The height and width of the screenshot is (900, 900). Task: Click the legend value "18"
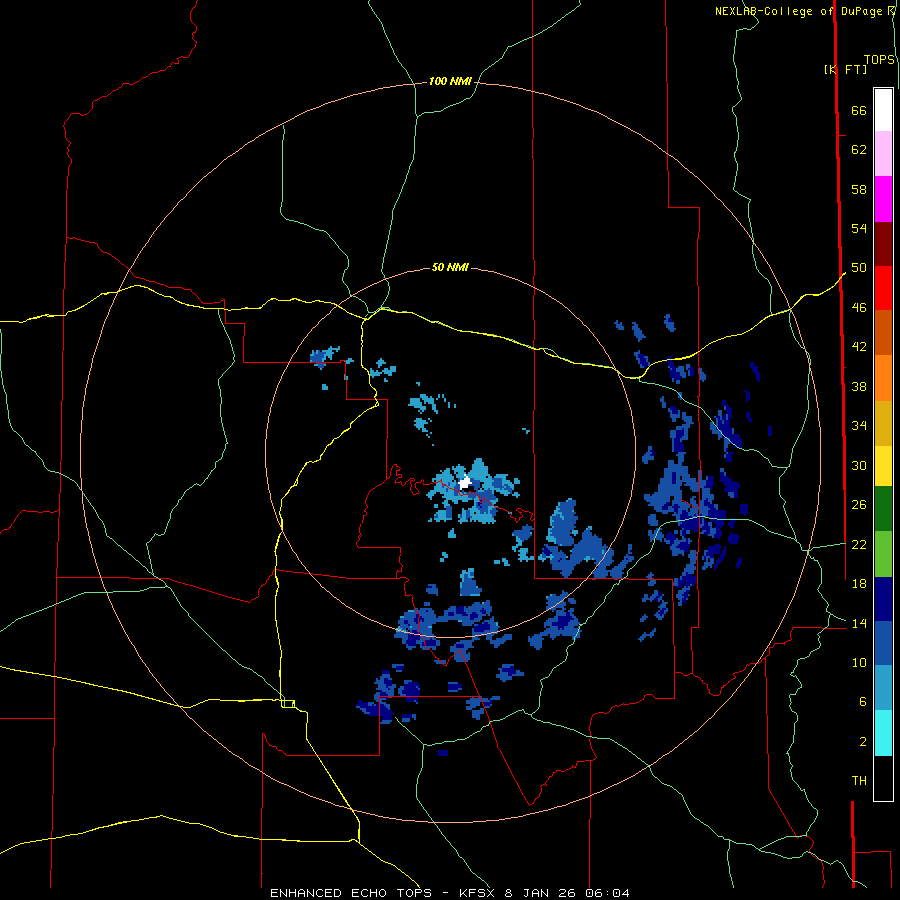859,584
